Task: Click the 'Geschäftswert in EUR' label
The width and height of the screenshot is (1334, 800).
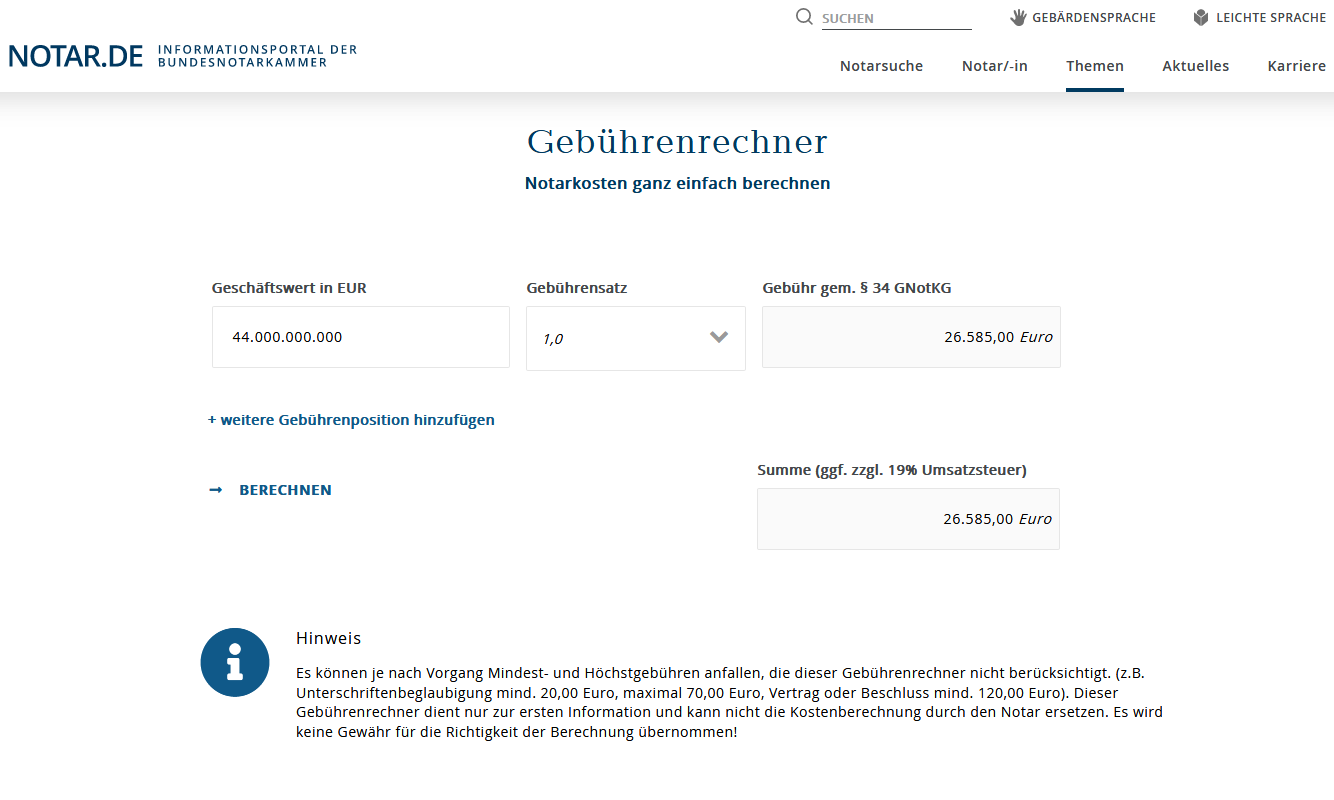Action: point(289,288)
